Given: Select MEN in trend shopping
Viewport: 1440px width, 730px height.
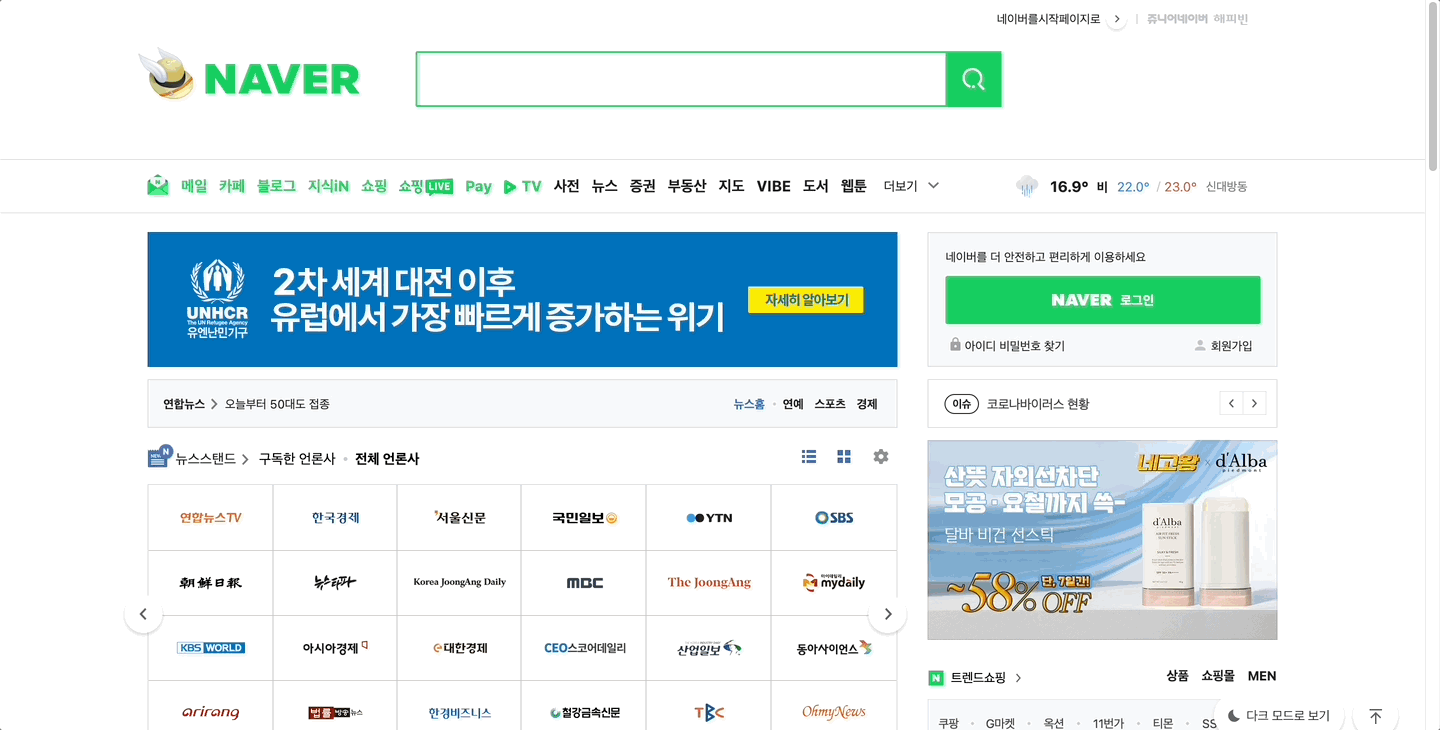Looking at the screenshot, I should [x=1262, y=676].
